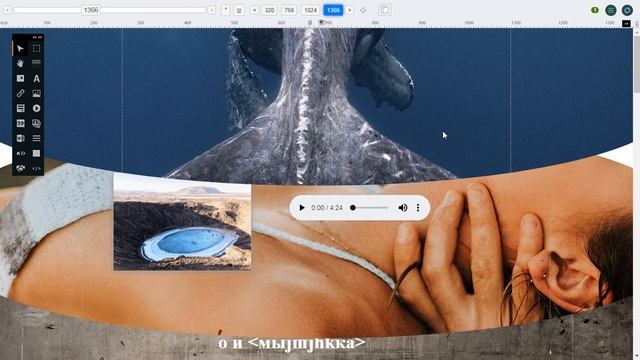640x360 pixels.
Task: Click the small black ruler-corner button
Action: click(626, 24)
